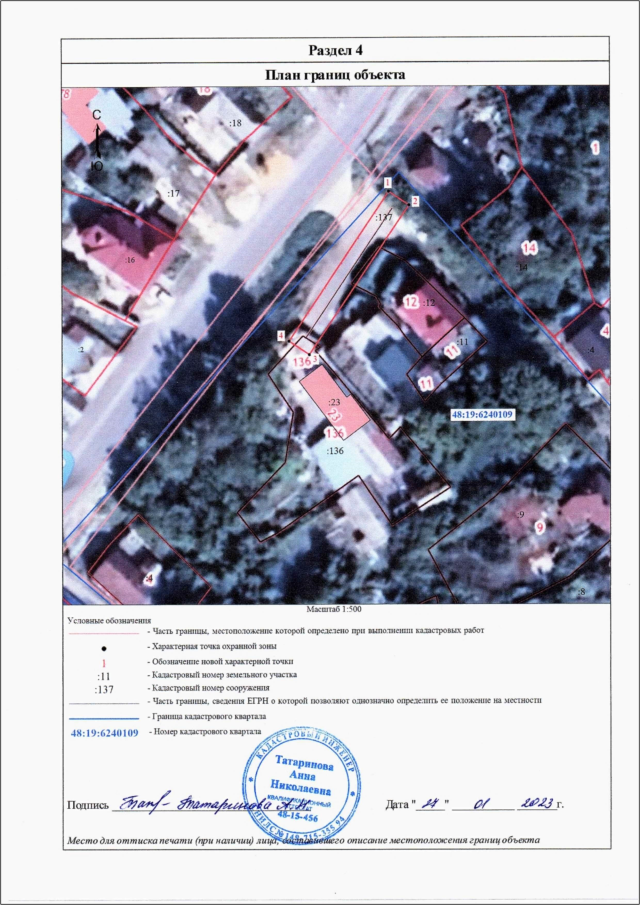Click the 48:19:6240109 label on the map
Viewport: 640px width, 905px height.
point(482,414)
